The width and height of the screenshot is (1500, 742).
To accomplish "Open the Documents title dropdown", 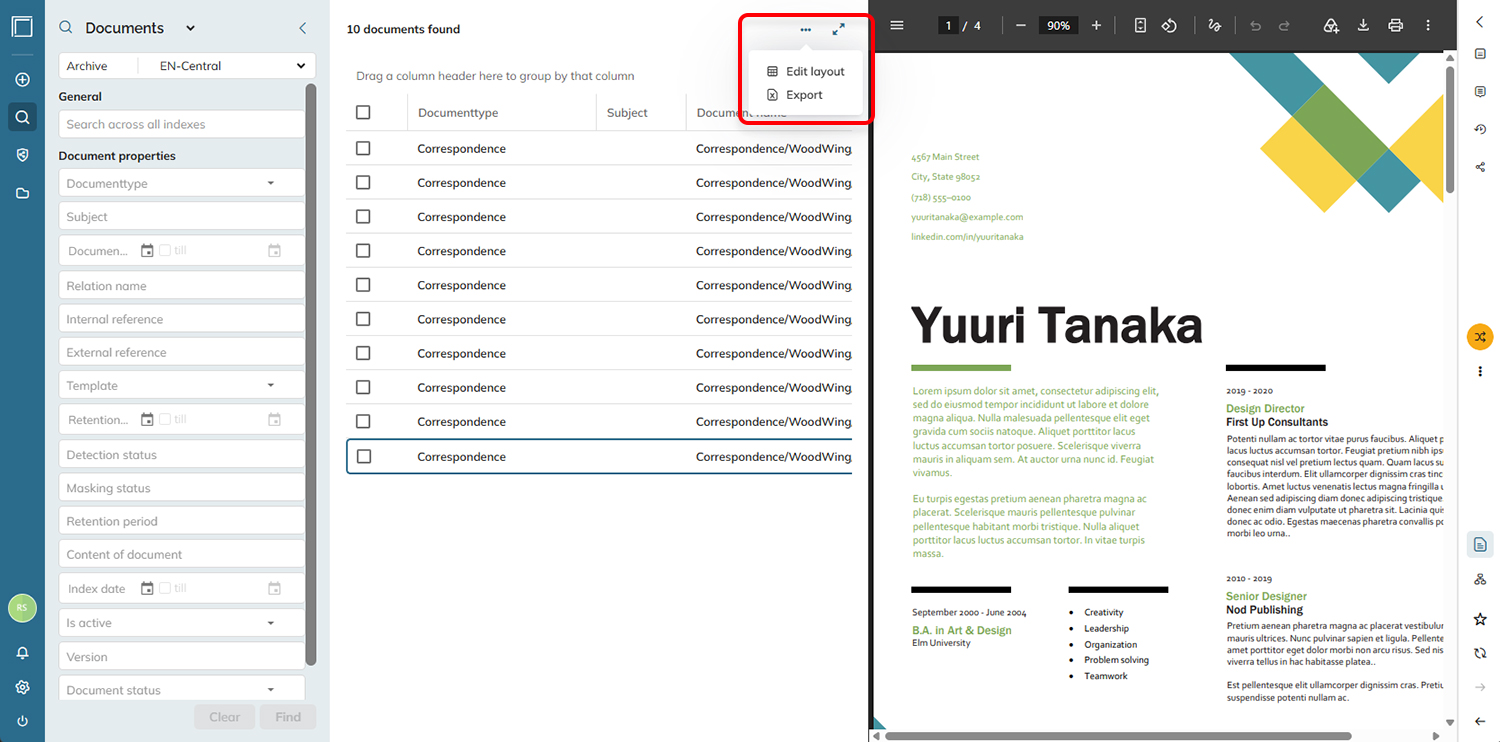I will 191,28.
